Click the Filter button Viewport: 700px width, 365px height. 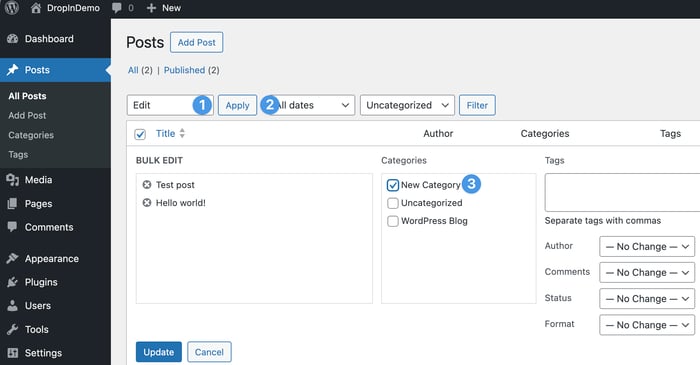(477, 105)
